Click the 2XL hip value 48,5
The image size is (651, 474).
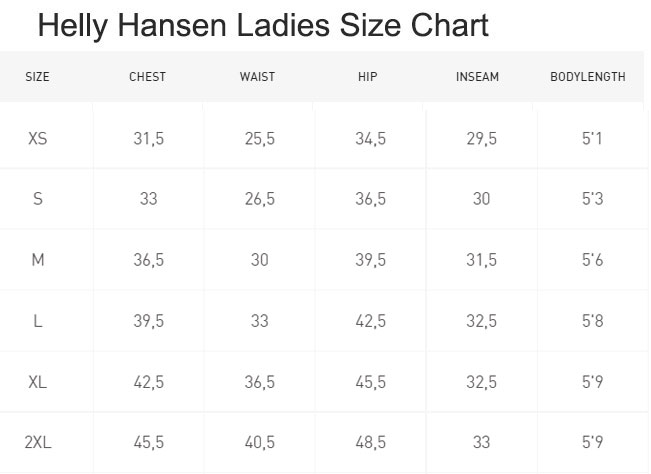point(370,442)
